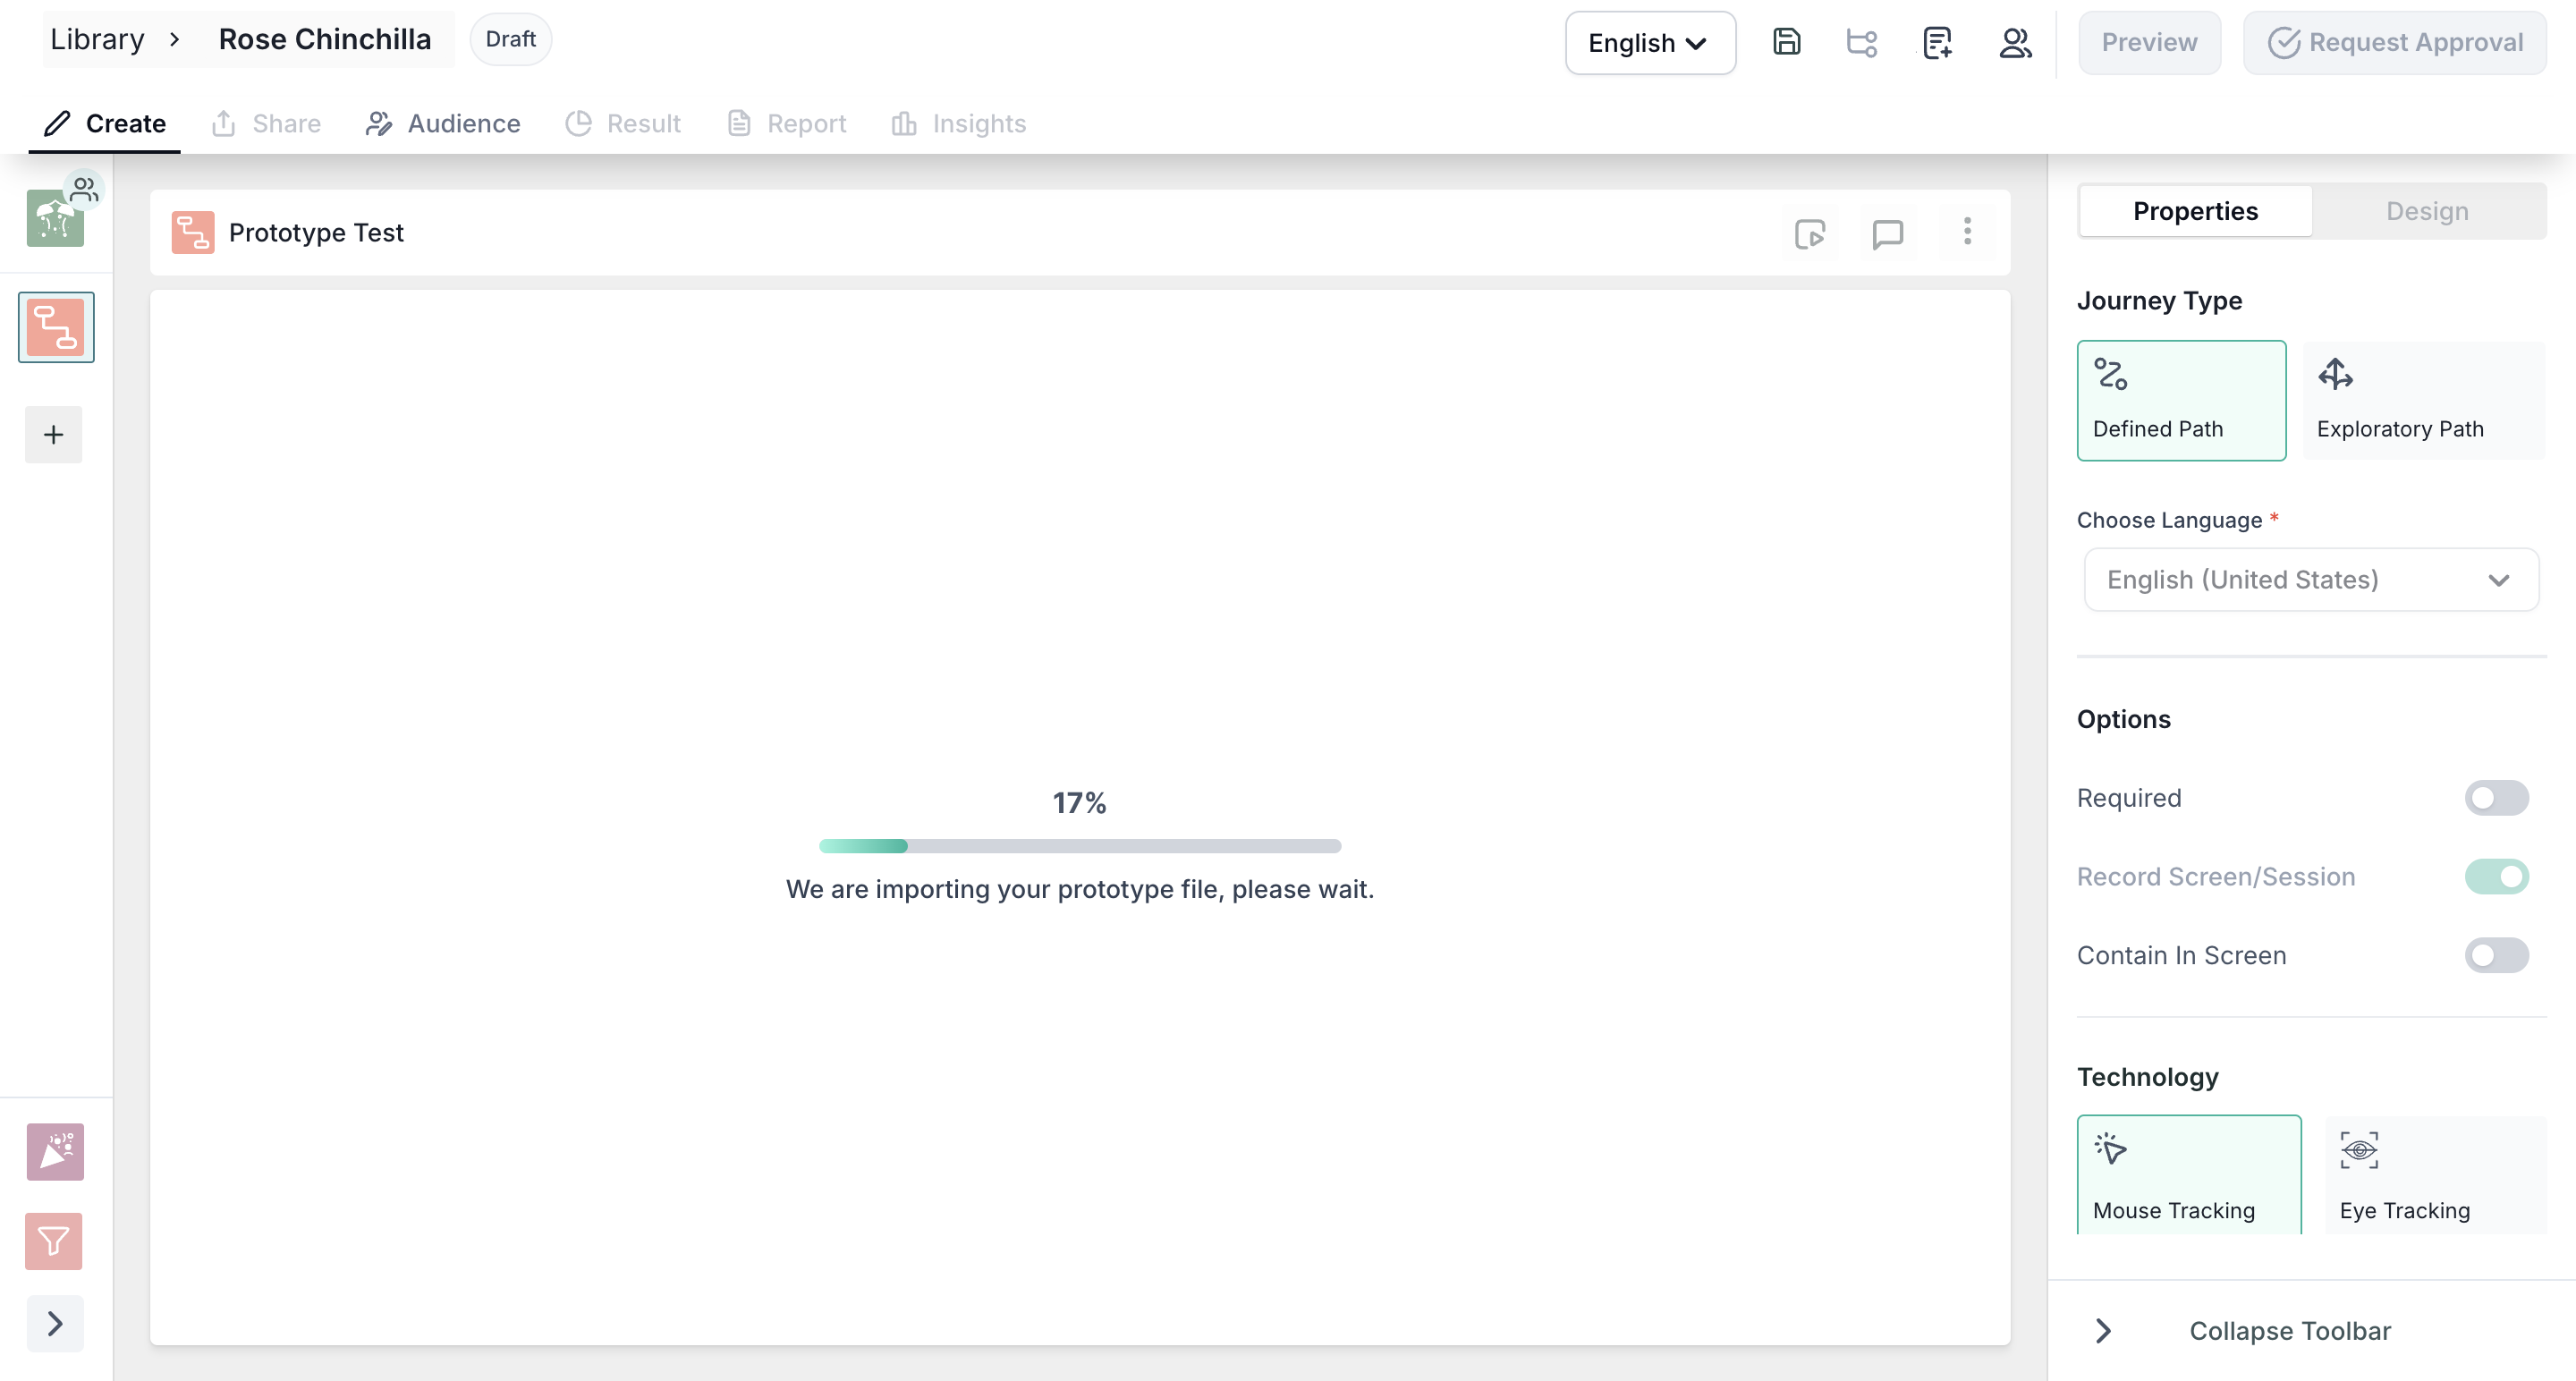2576x1381 pixels.
Task: Click the audience badge on welcome block
Action: point(85,189)
